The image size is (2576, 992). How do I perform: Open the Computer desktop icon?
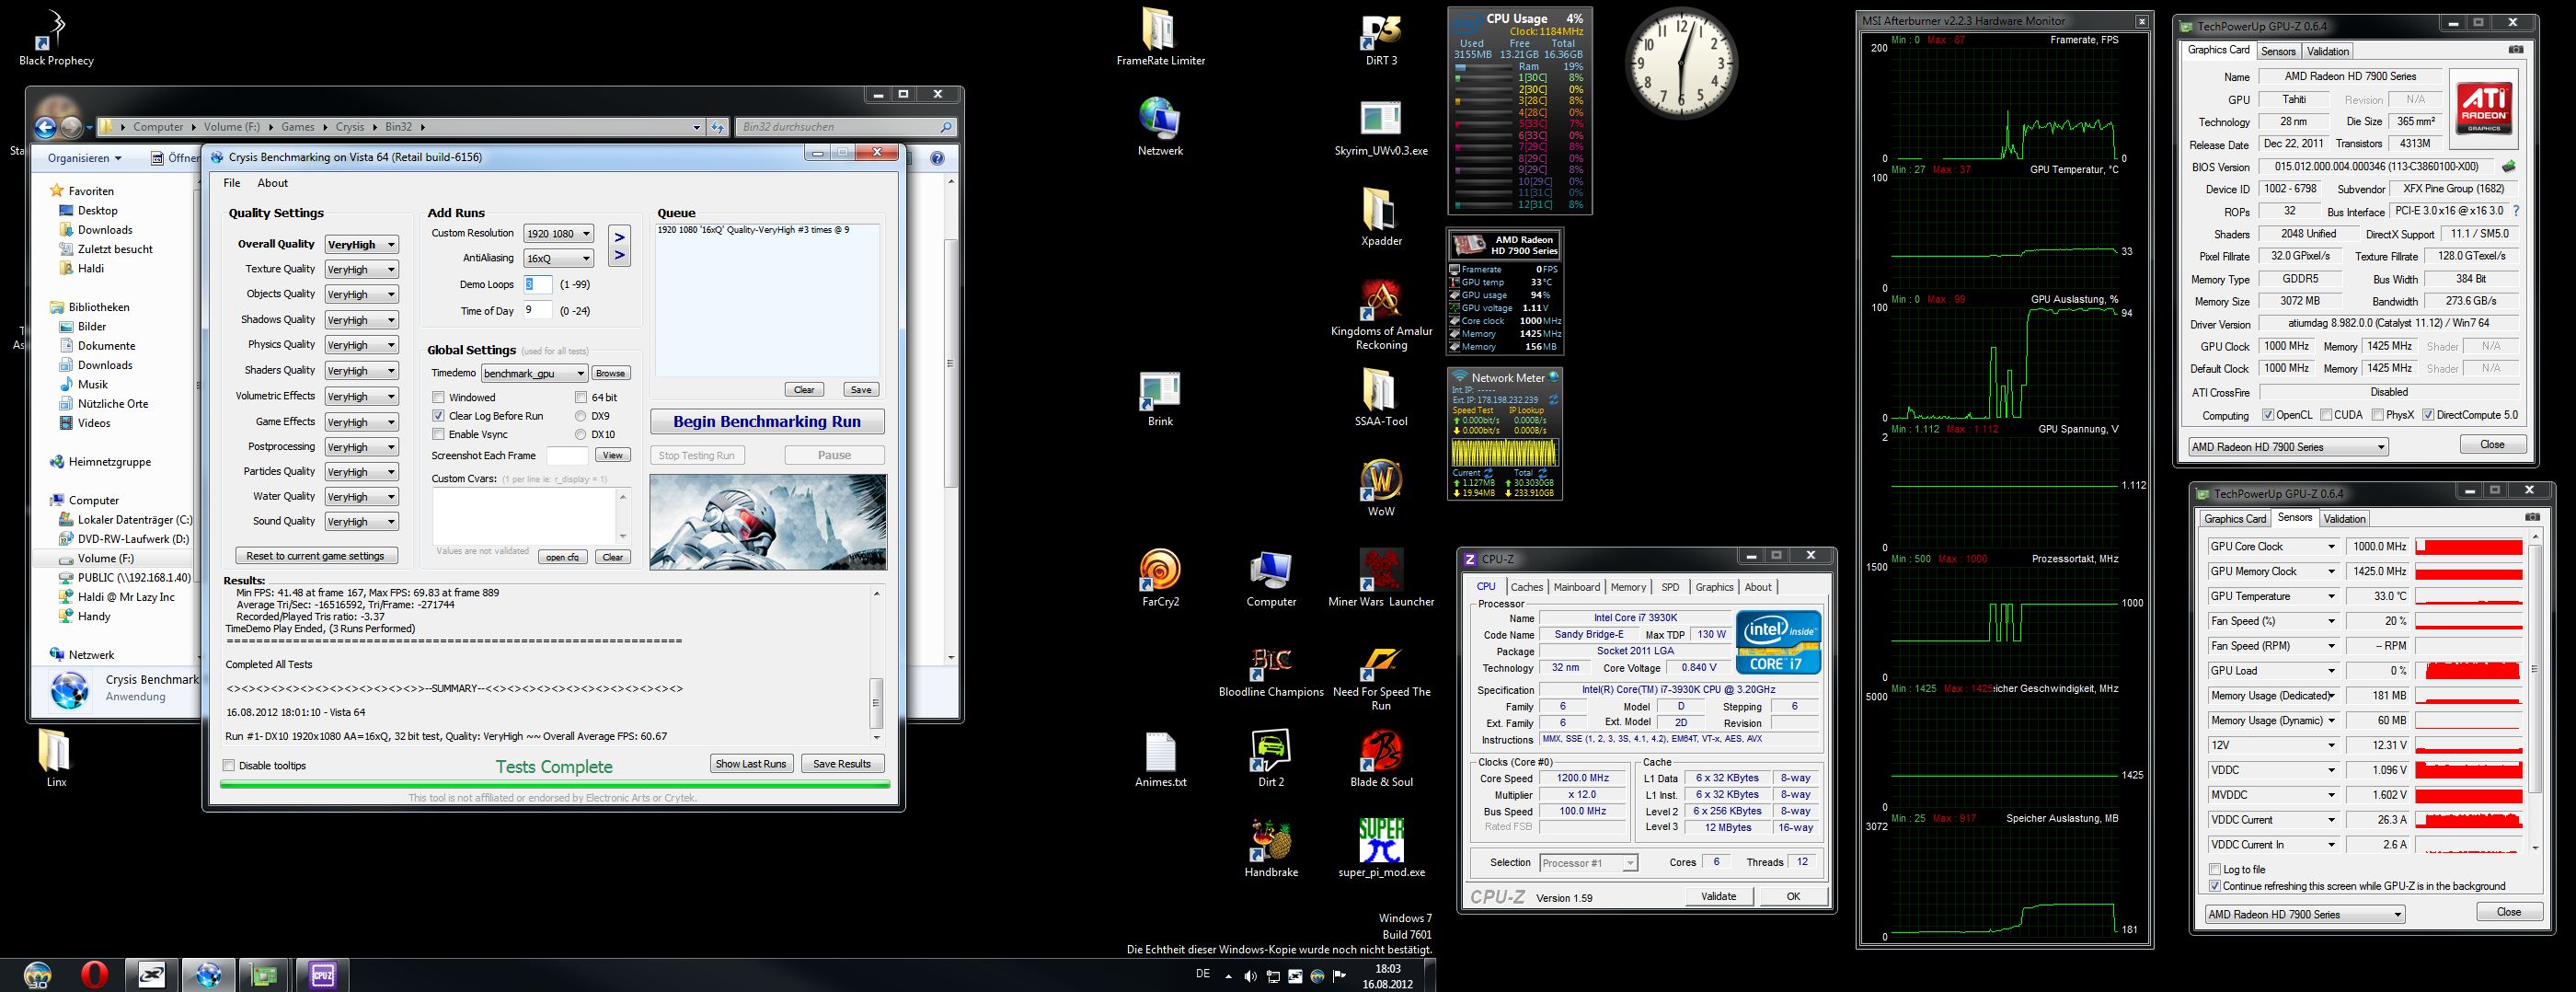click(x=1271, y=577)
